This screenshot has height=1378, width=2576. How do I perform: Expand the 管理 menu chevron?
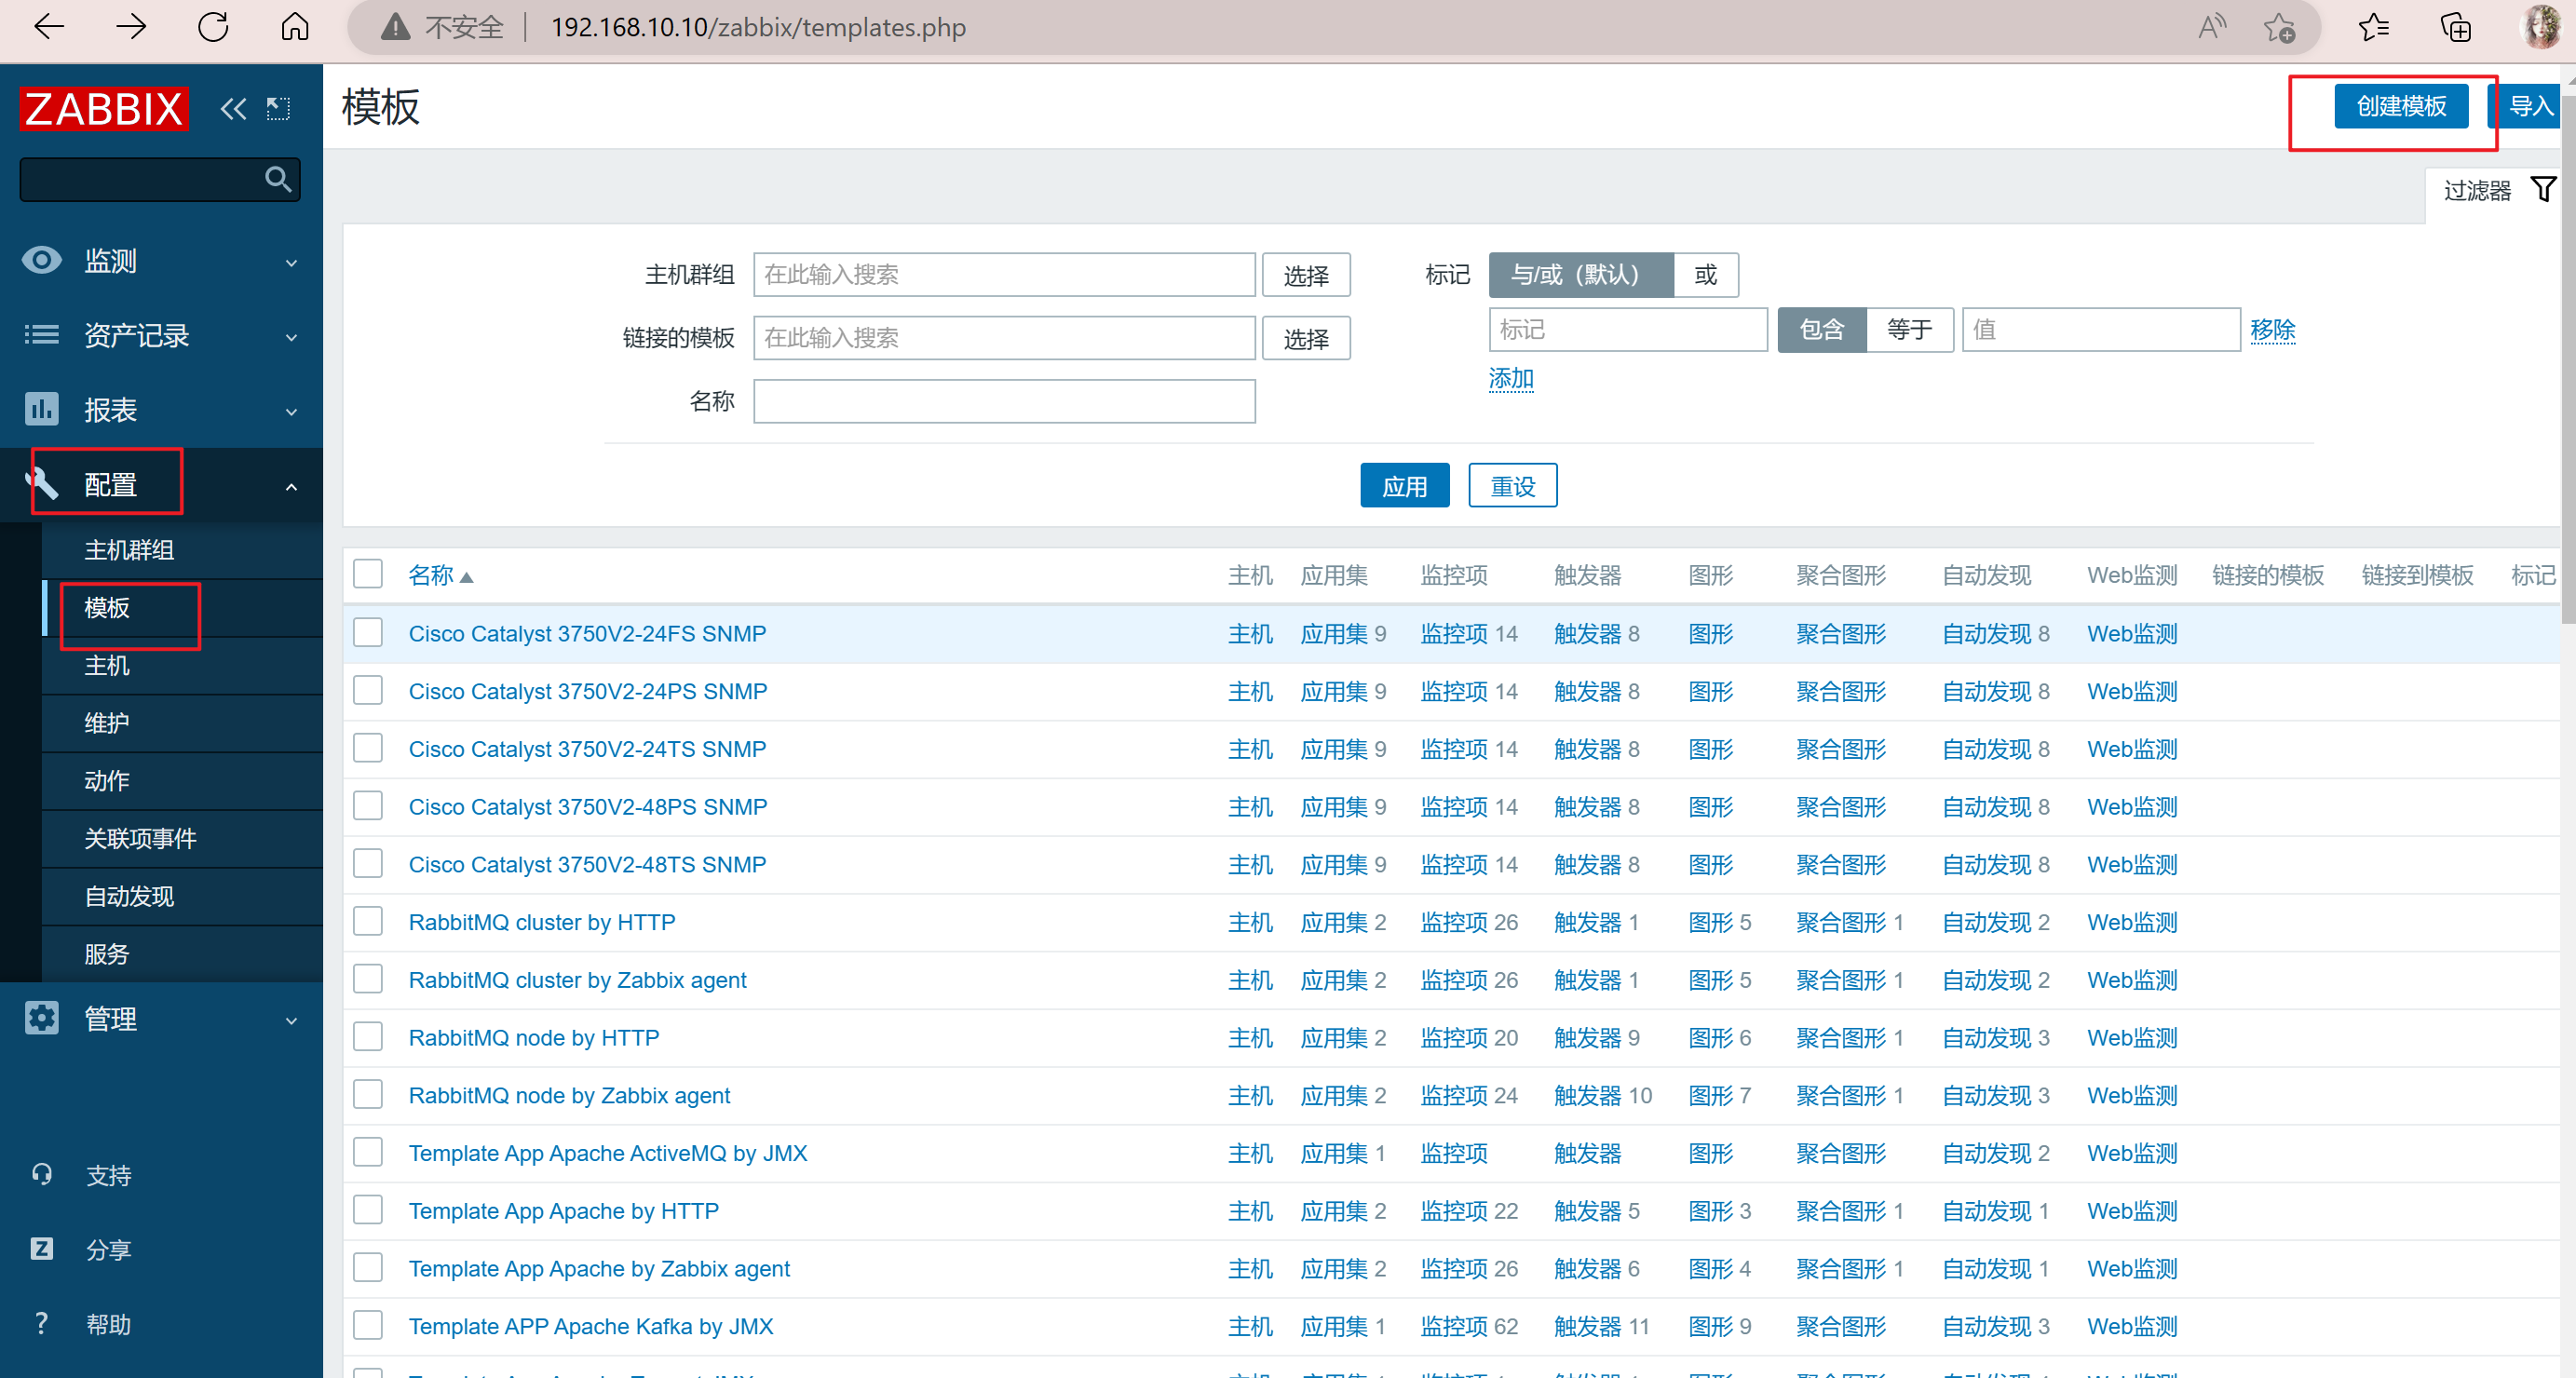[x=291, y=1020]
